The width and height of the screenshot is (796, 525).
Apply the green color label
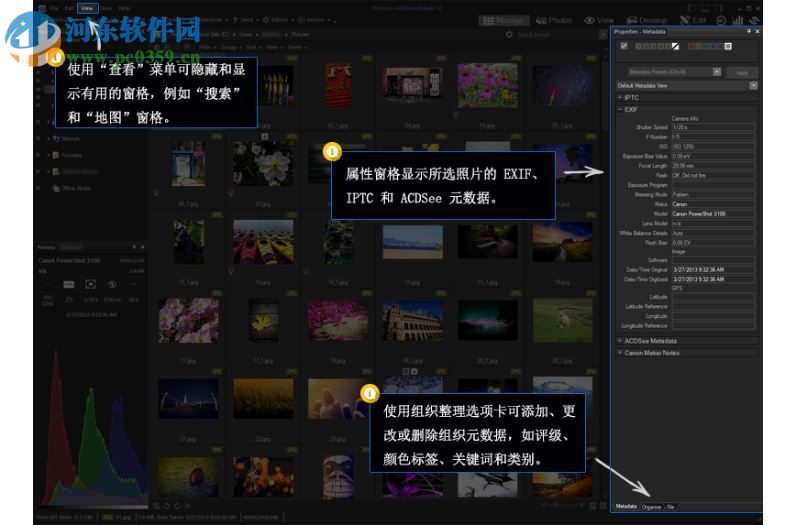706,46
